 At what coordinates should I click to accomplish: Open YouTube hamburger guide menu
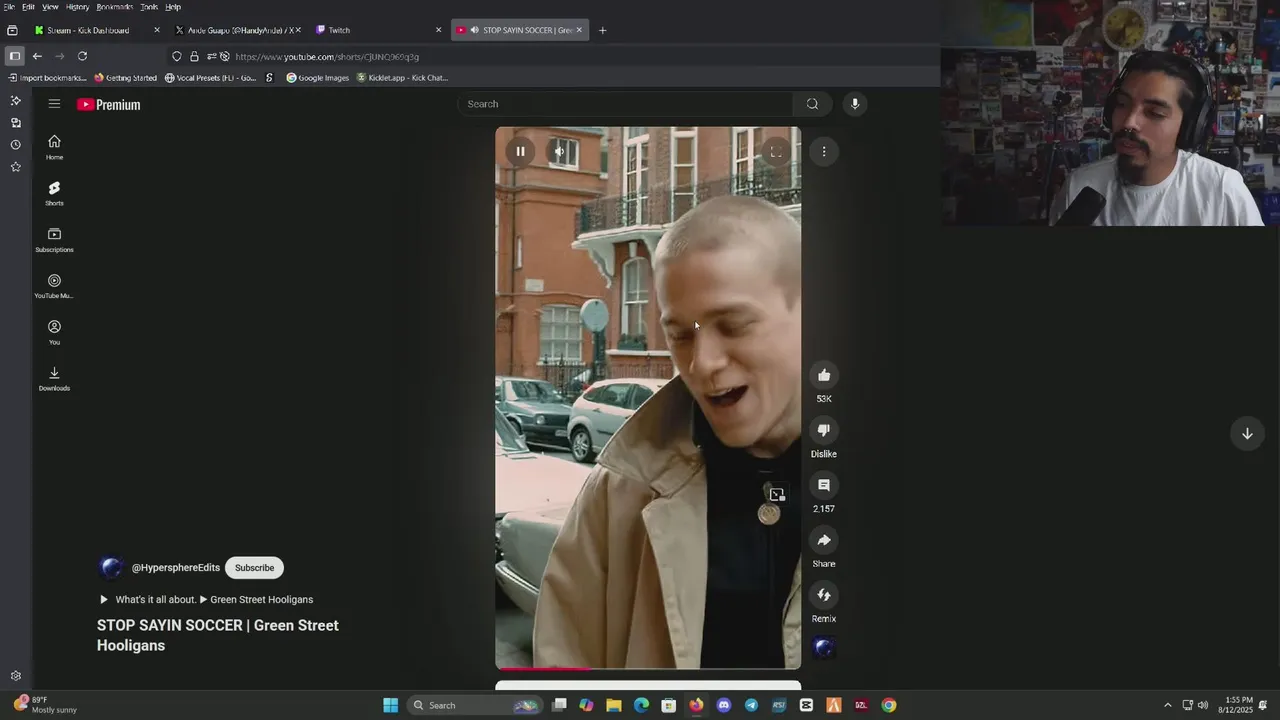54,104
